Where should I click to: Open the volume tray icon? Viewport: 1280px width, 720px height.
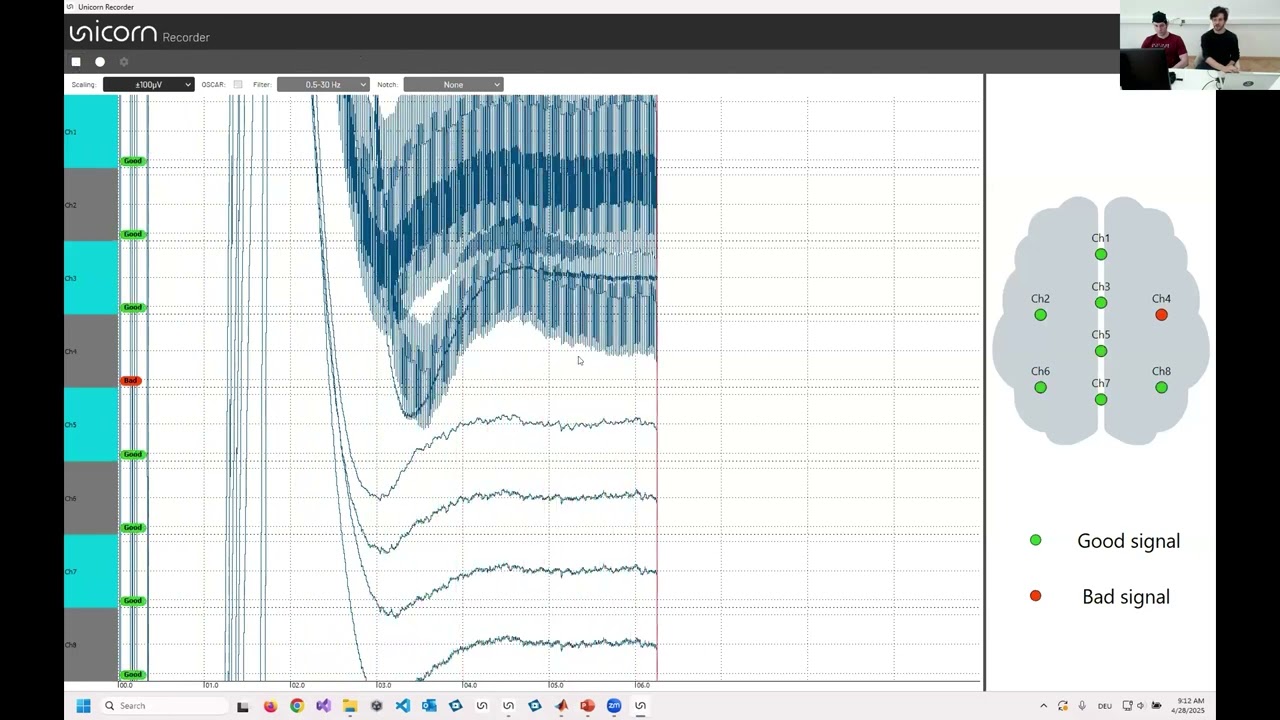click(1140, 706)
